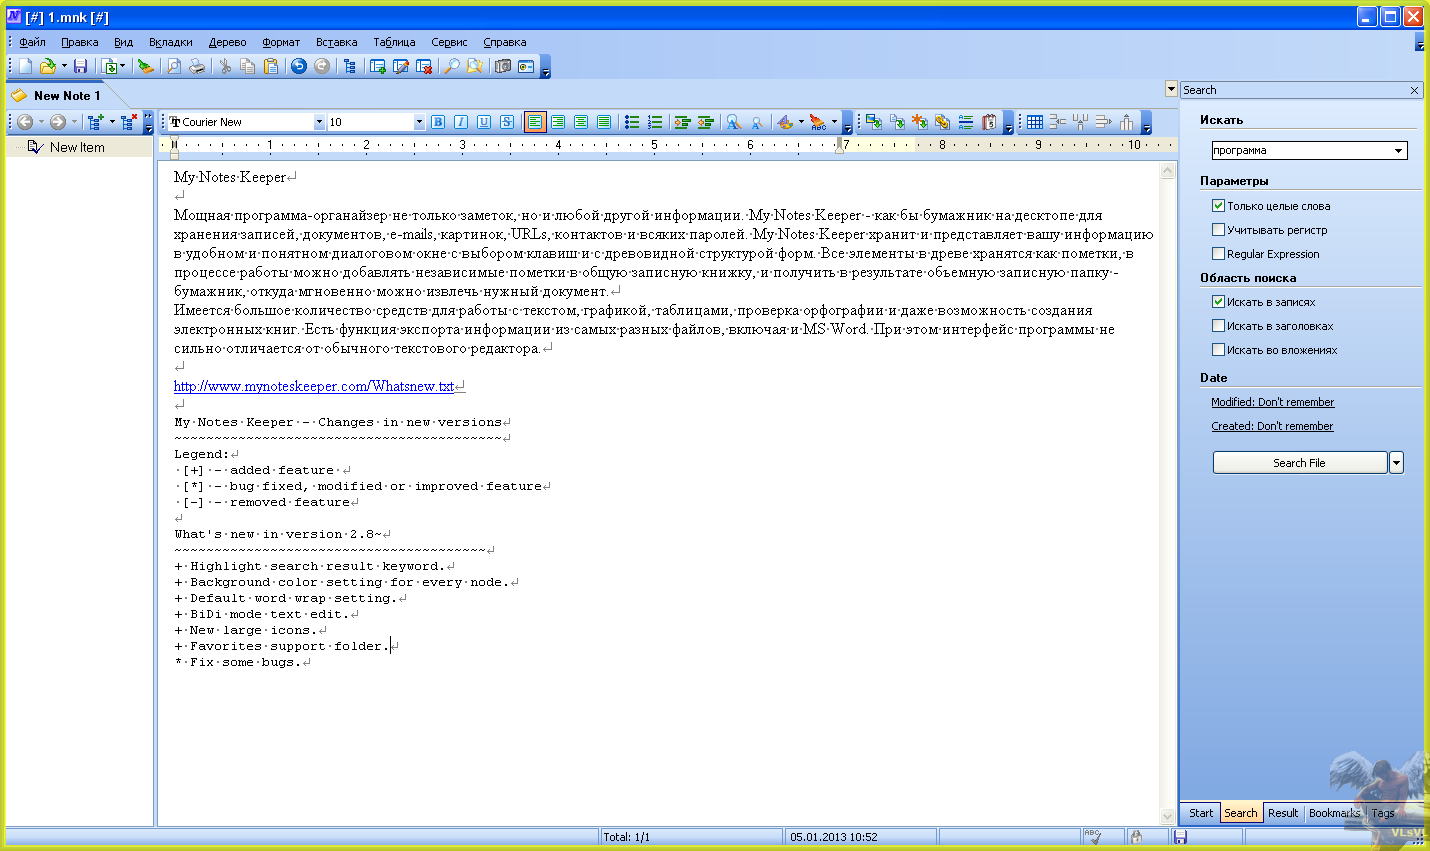The image size is (1430, 851).
Task: Open the Search panel header dropdown arrow
Action: click(1171, 89)
